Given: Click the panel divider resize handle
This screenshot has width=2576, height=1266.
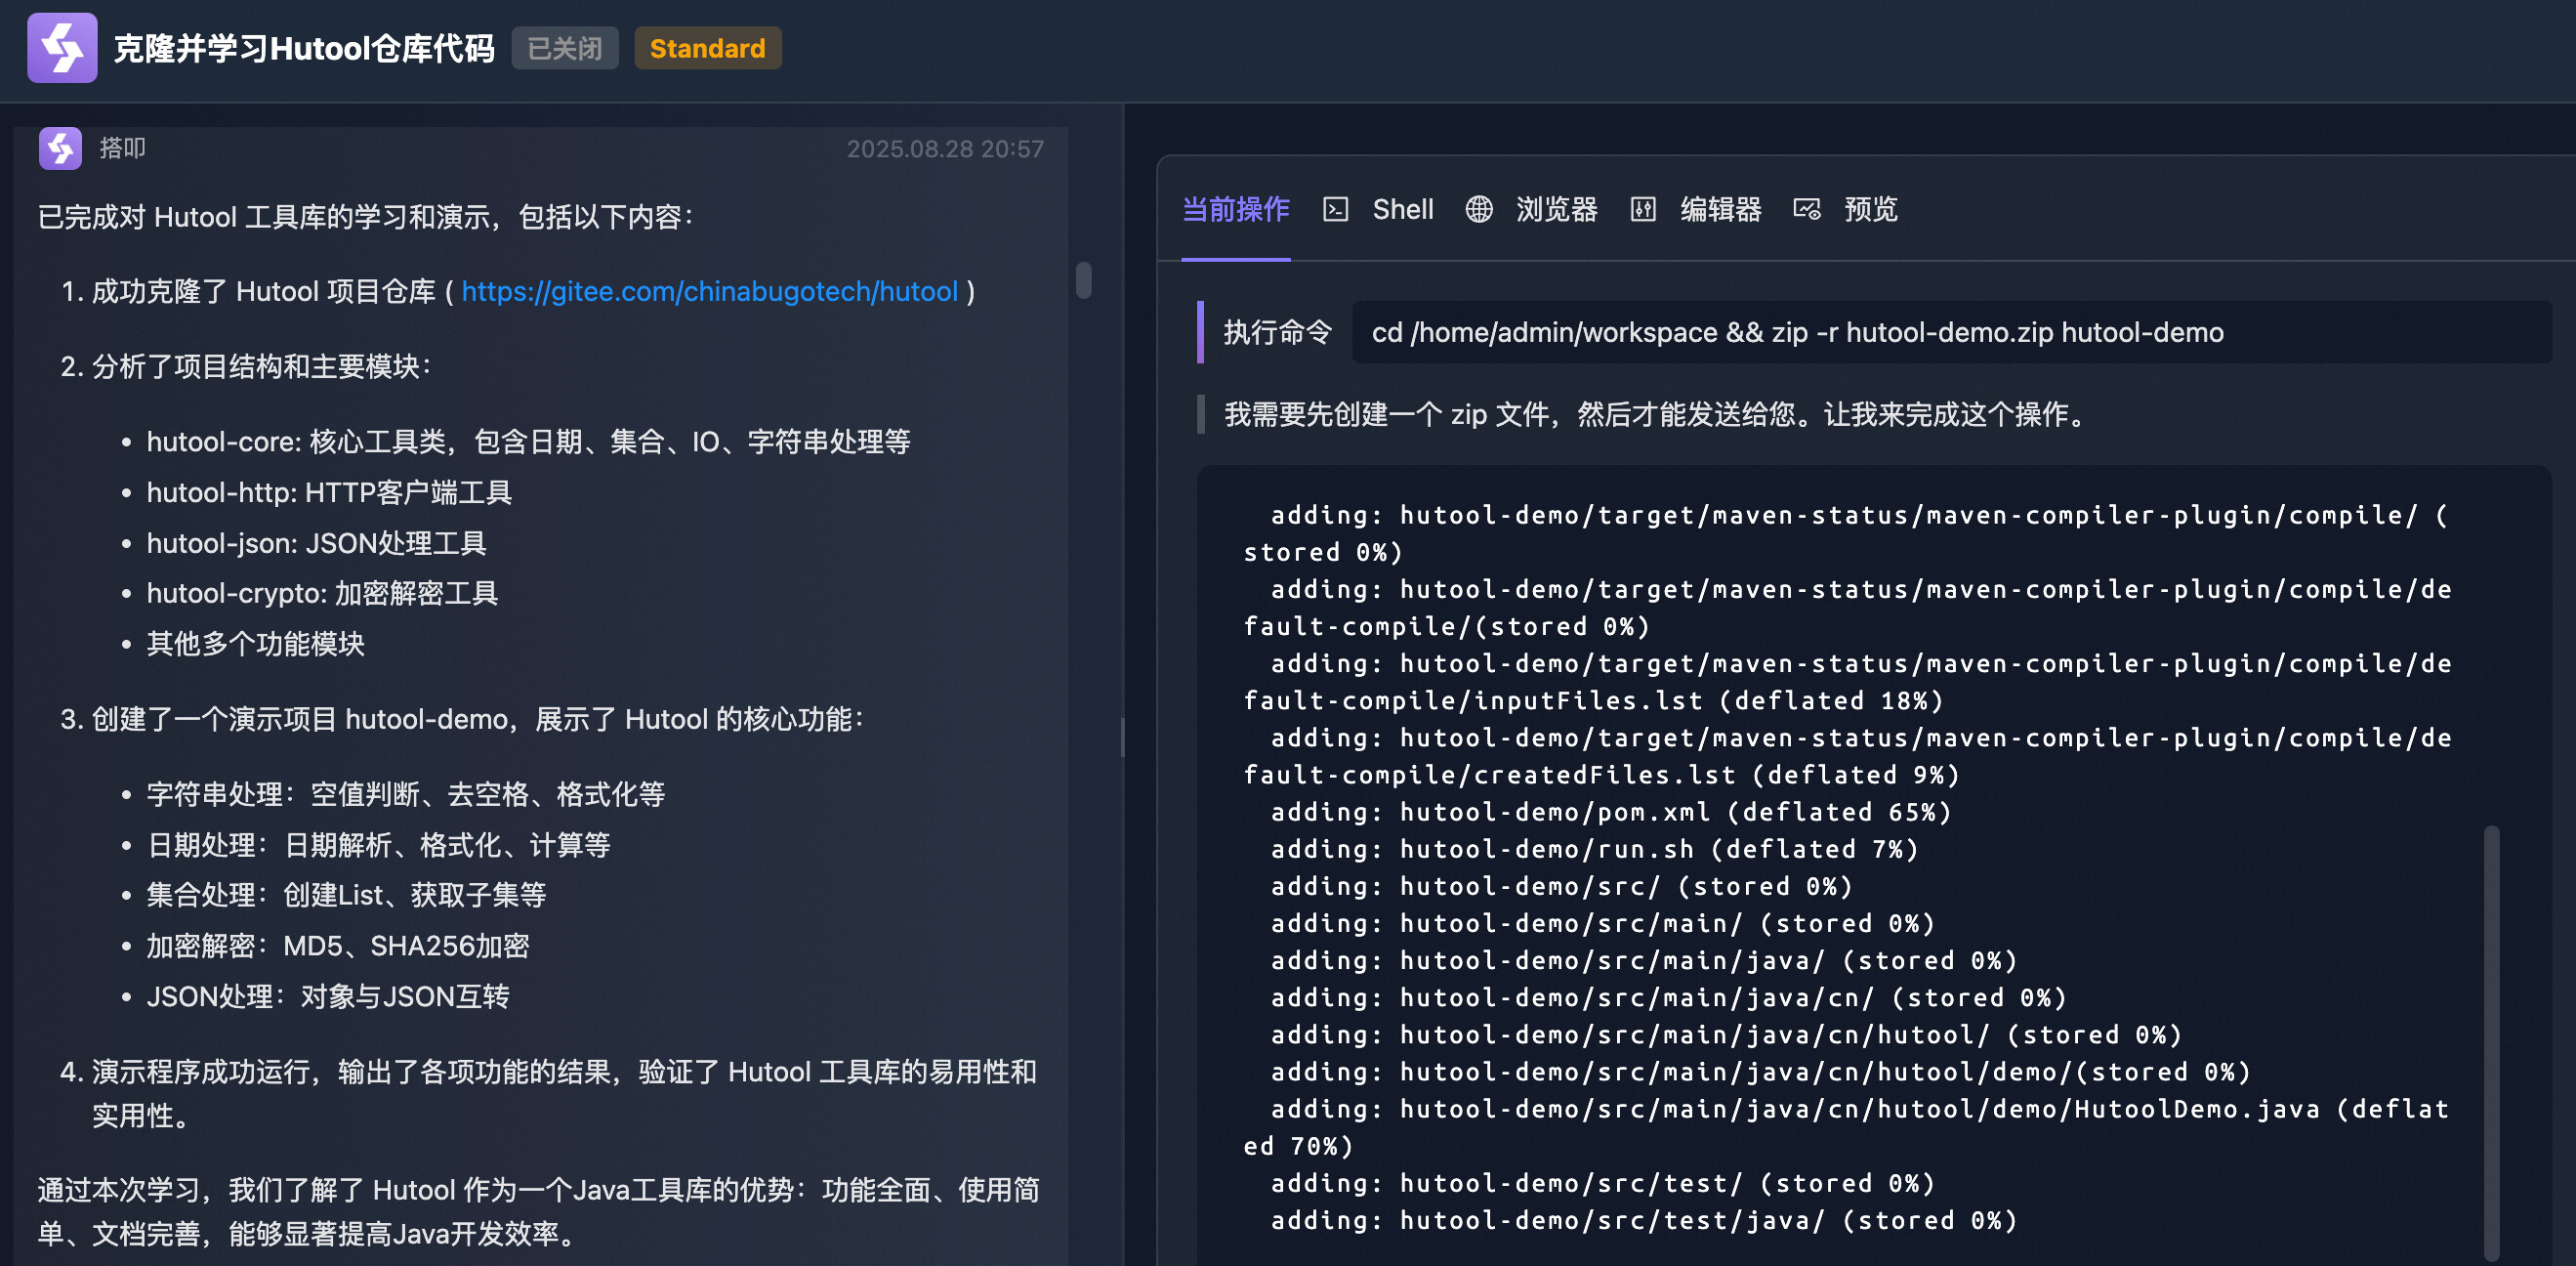Looking at the screenshot, I should pyautogui.click(x=1123, y=738).
